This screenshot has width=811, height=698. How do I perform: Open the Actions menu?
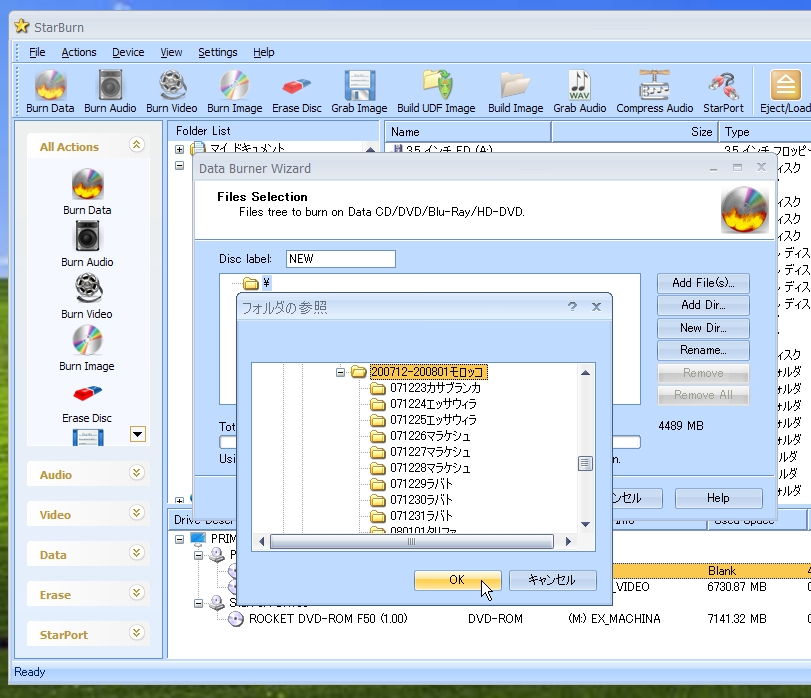pos(79,52)
